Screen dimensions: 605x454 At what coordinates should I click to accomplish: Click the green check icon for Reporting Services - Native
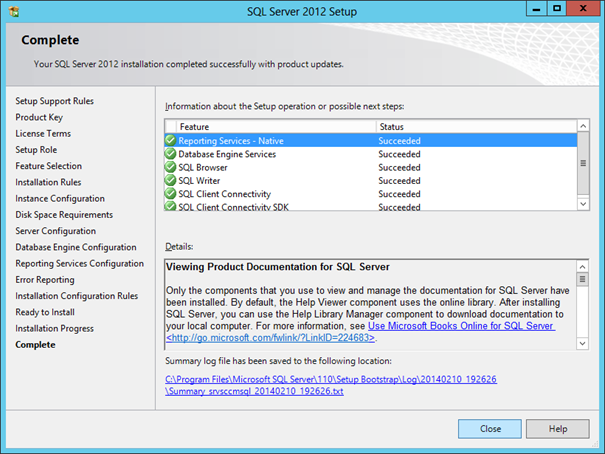170,140
